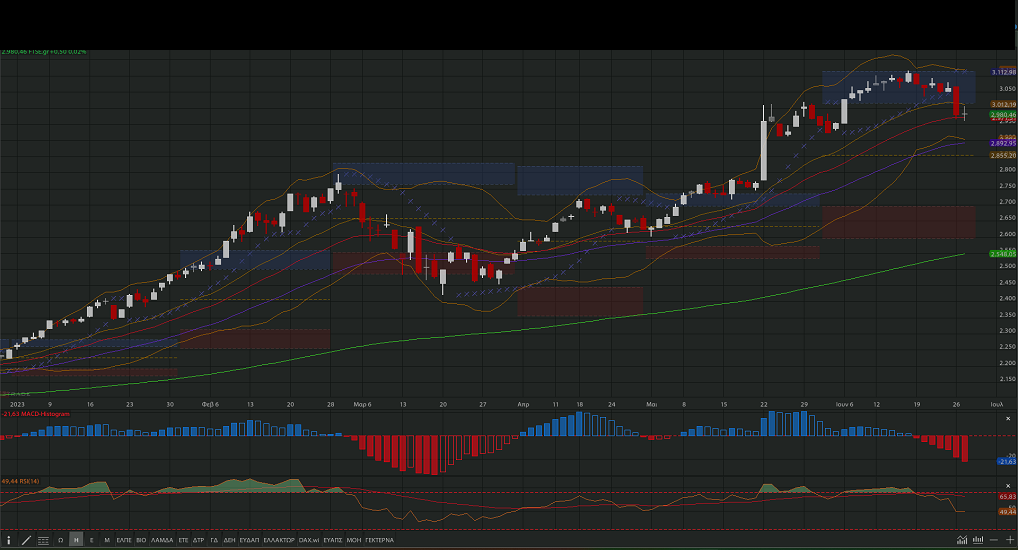Click the blue -21,63 MACD value tag
Viewport: 1018px width, 550px height.
point(1006,461)
